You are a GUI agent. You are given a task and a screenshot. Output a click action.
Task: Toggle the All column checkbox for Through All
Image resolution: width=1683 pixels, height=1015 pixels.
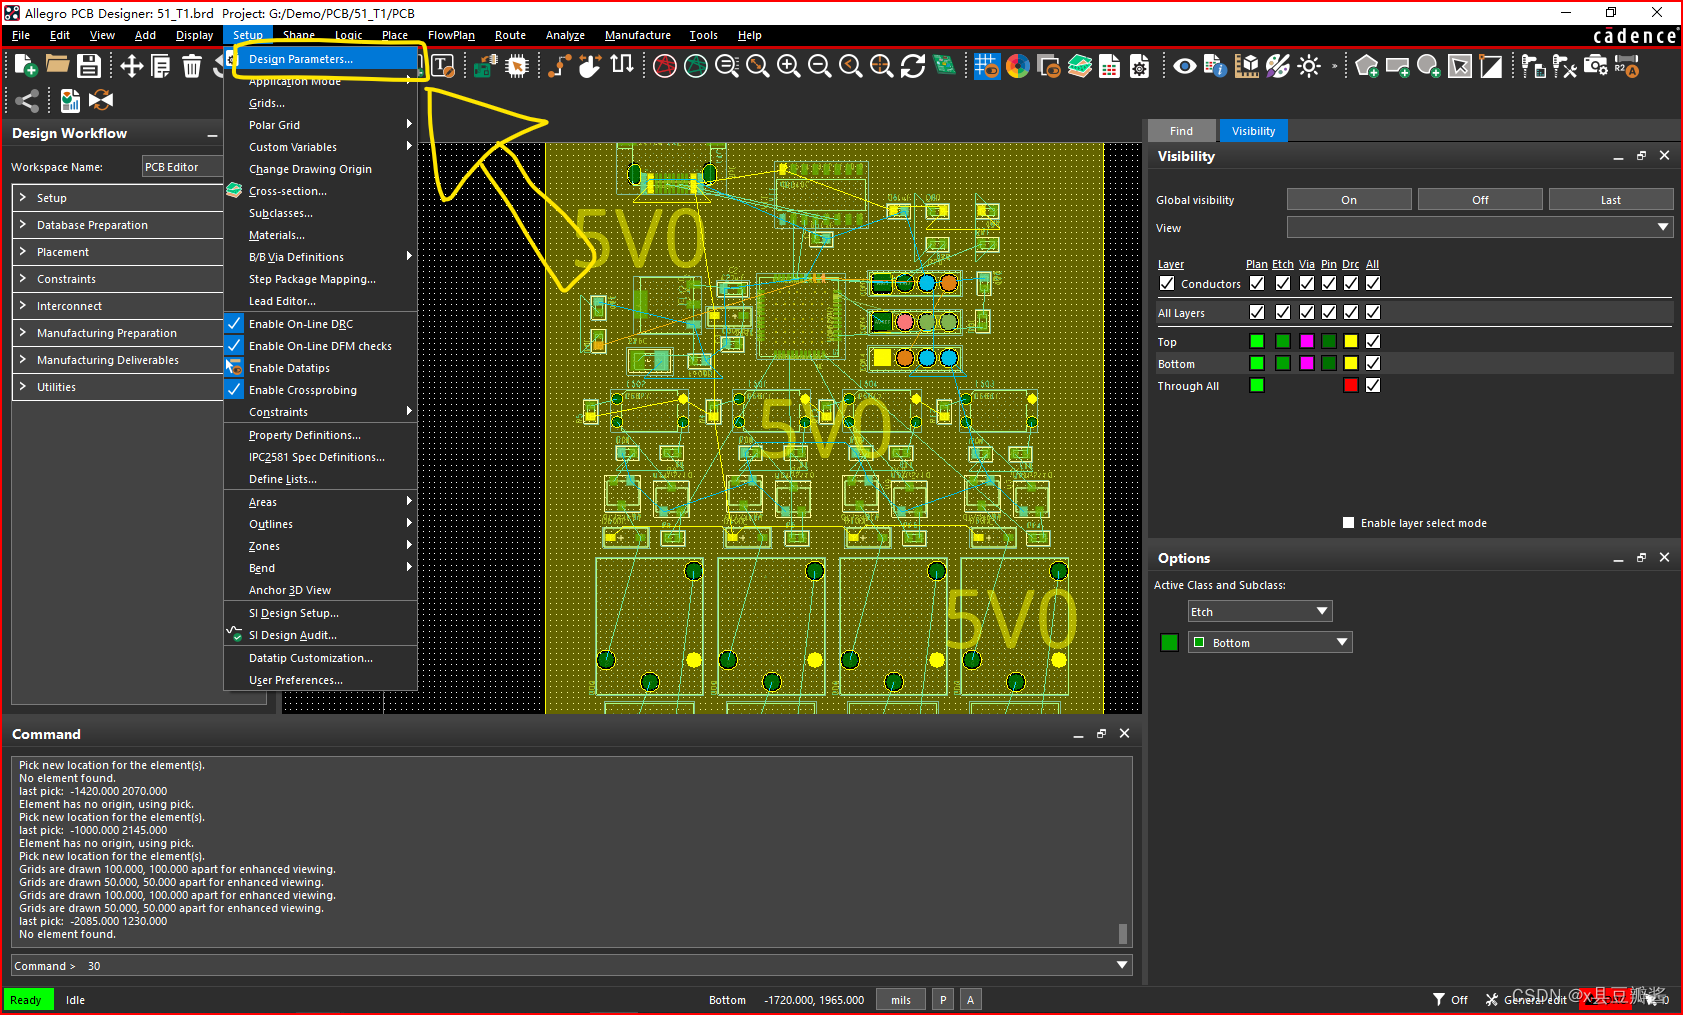coord(1373,385)
